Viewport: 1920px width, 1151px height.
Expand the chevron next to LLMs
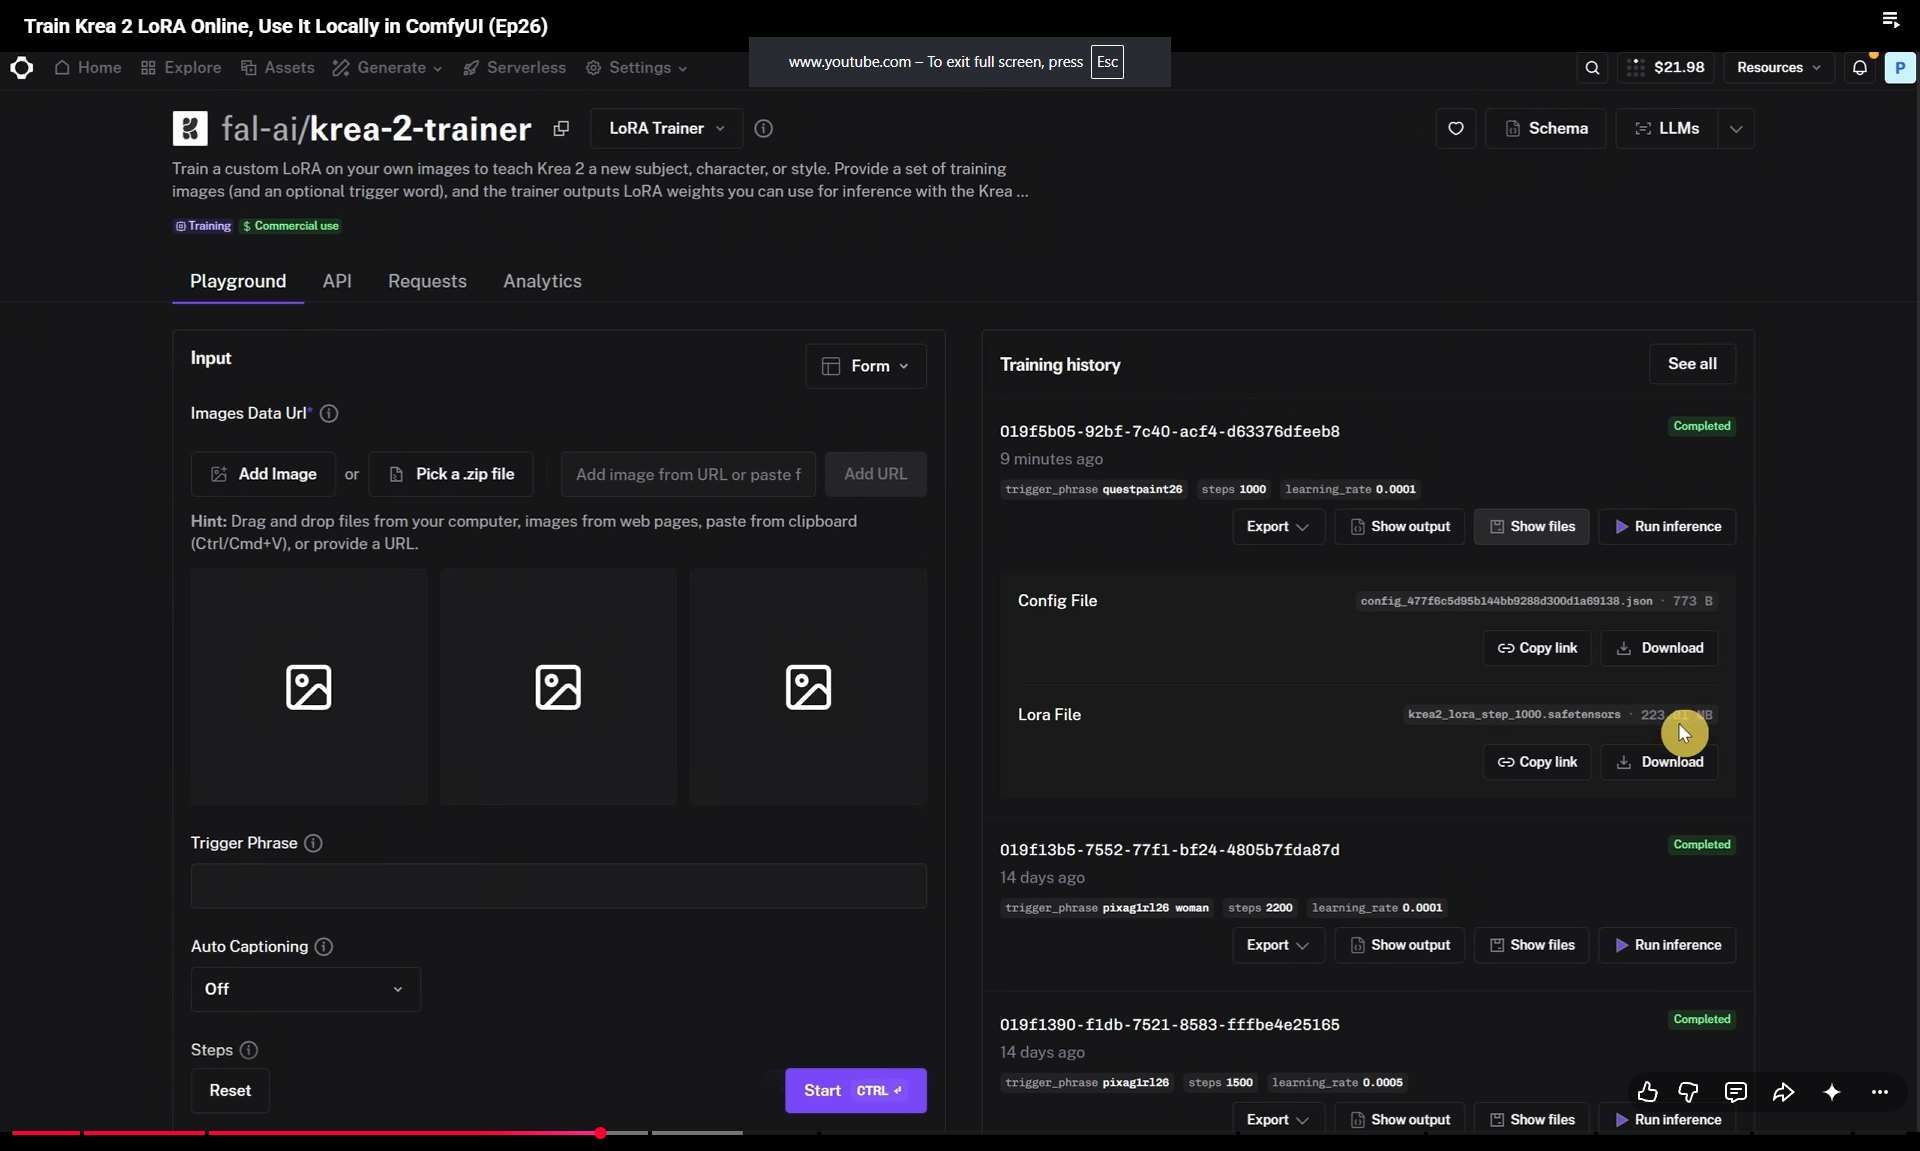pyautogui.click(x=1736, y=128)
